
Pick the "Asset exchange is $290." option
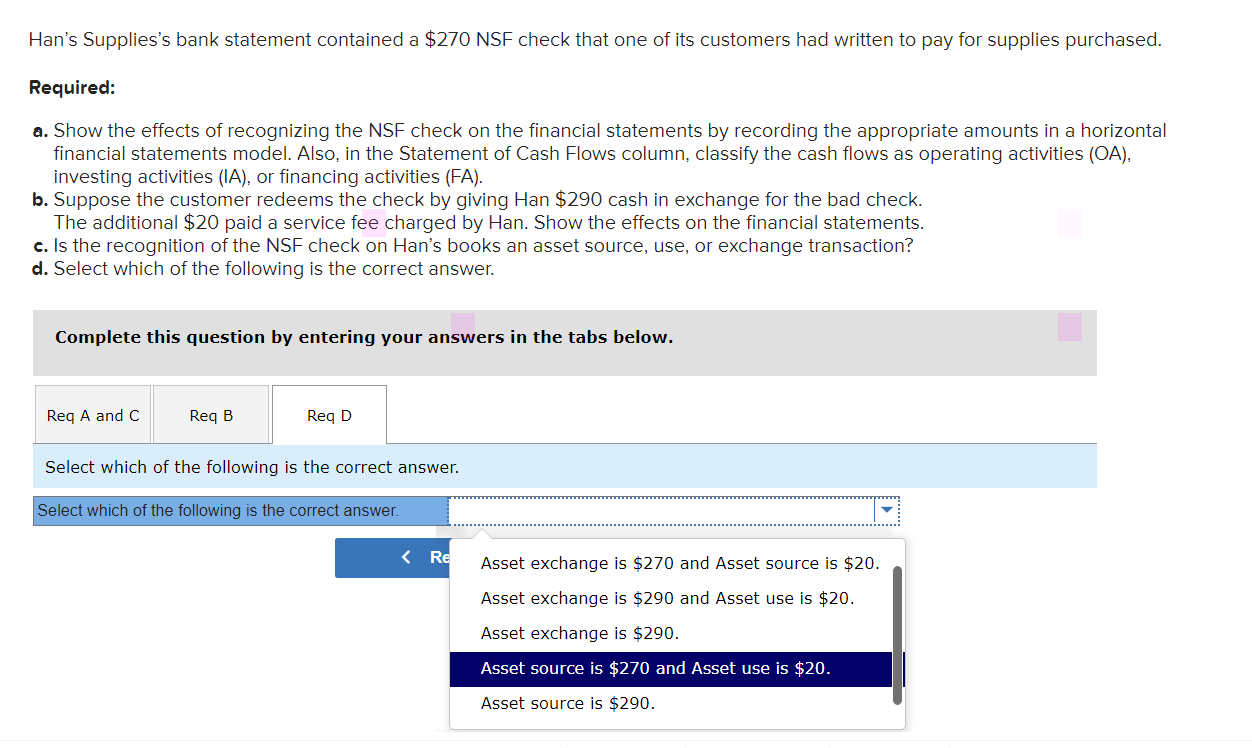[x=565, y=633]
